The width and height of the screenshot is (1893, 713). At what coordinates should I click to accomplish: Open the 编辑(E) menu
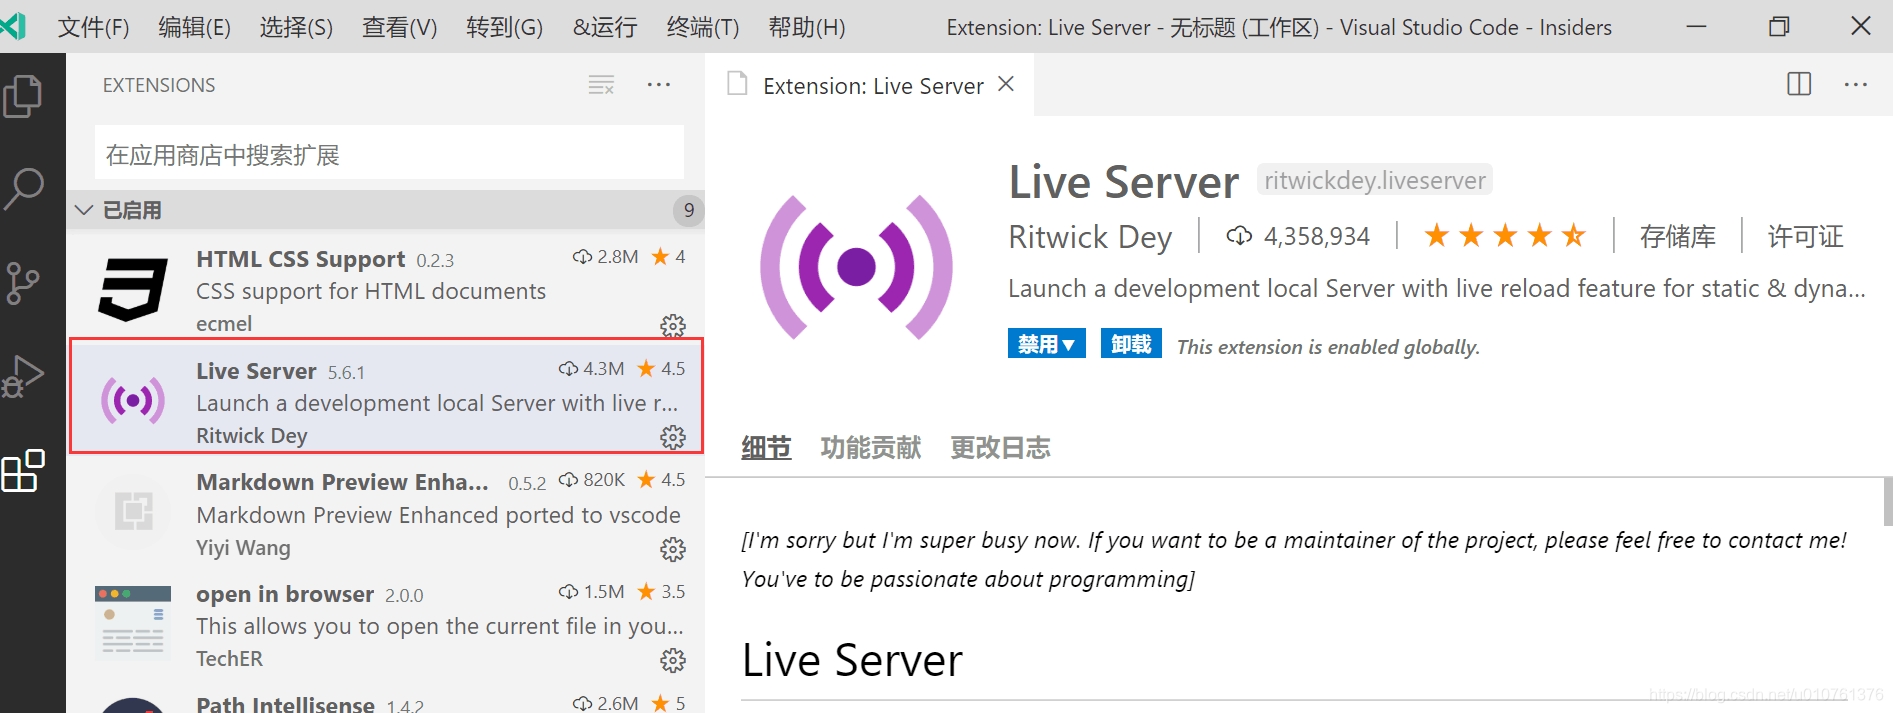click(194, 27)
